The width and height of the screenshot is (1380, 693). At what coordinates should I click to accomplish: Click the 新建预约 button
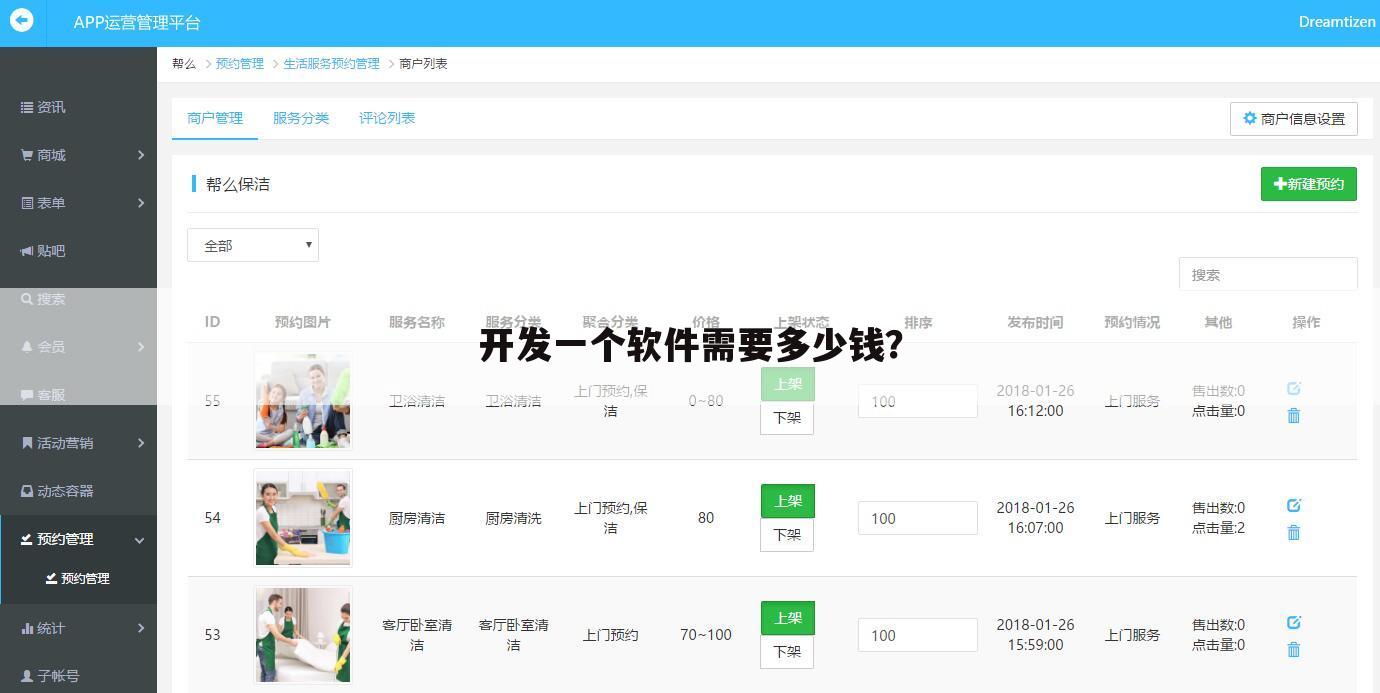point(1308,184)
